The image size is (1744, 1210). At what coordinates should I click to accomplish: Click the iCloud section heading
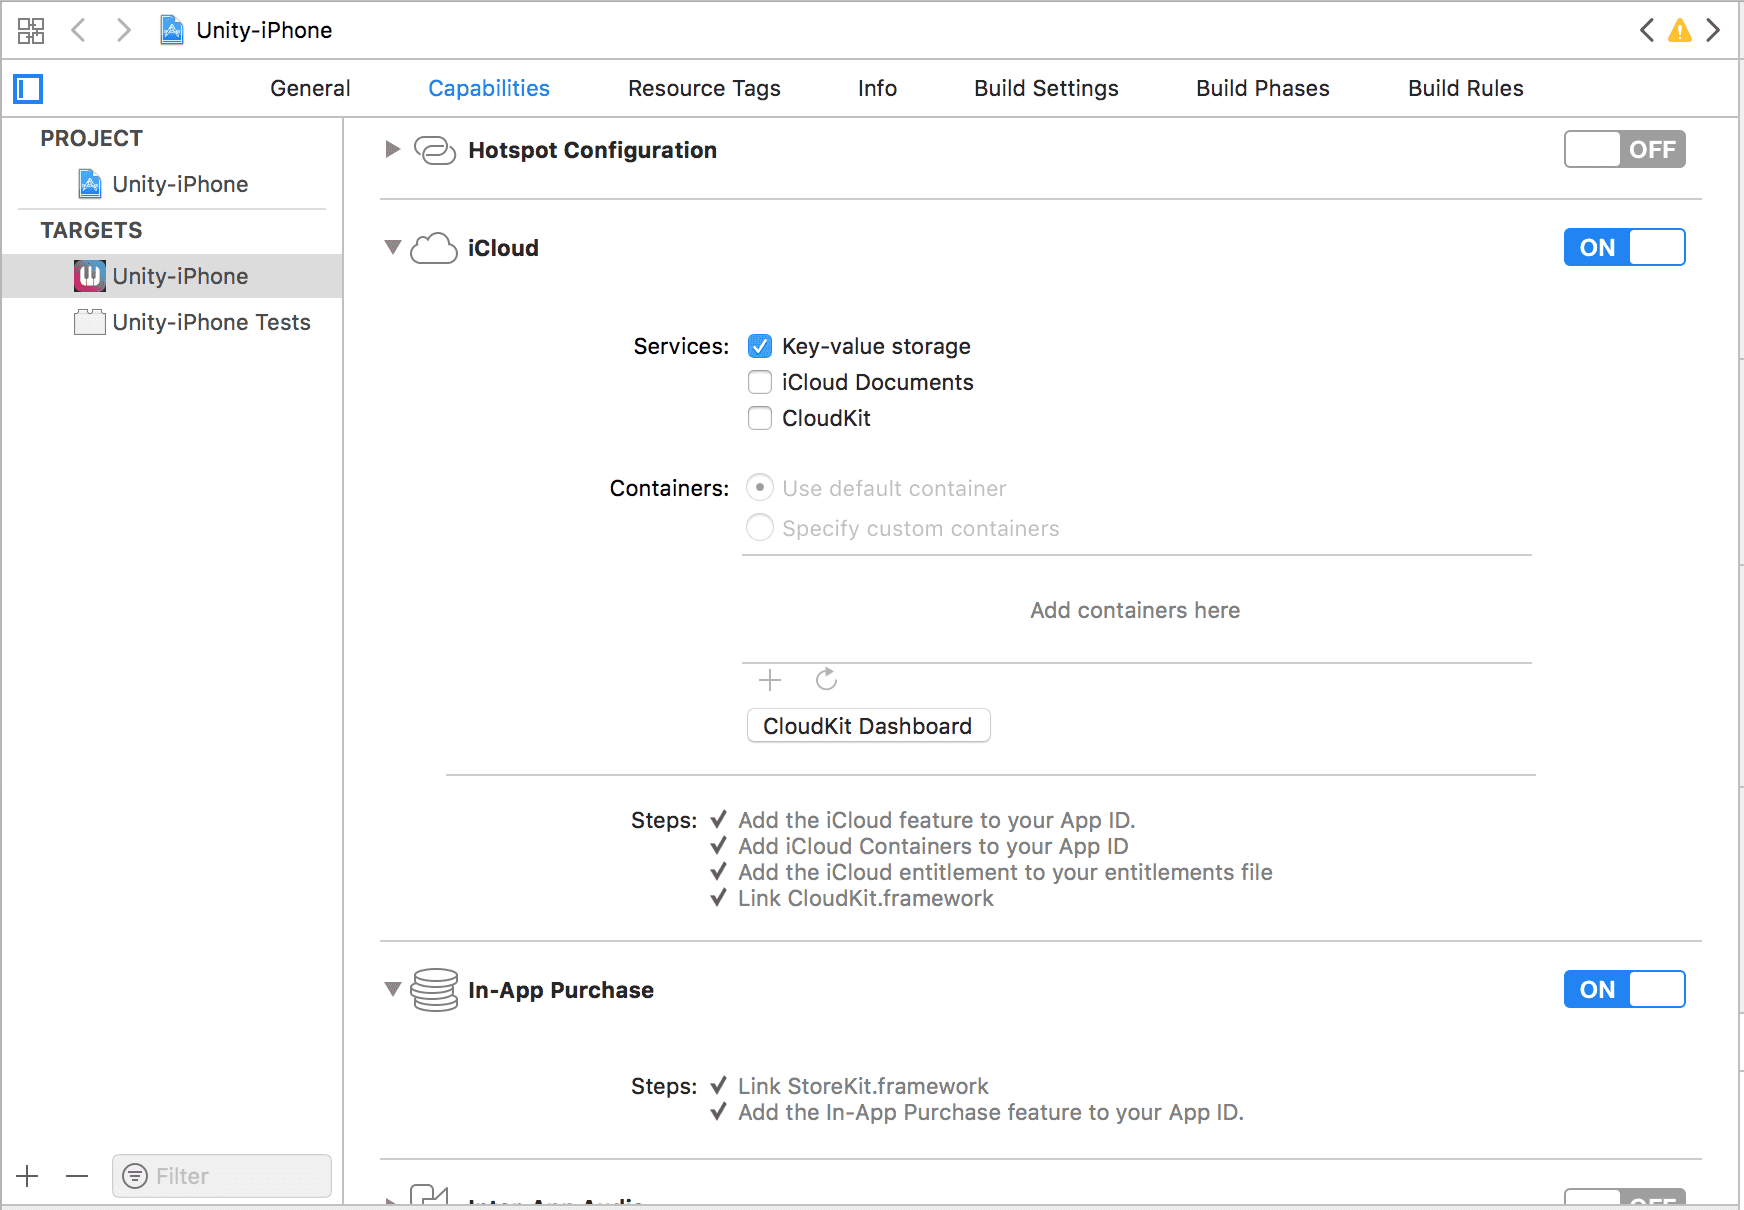(503, 248)
